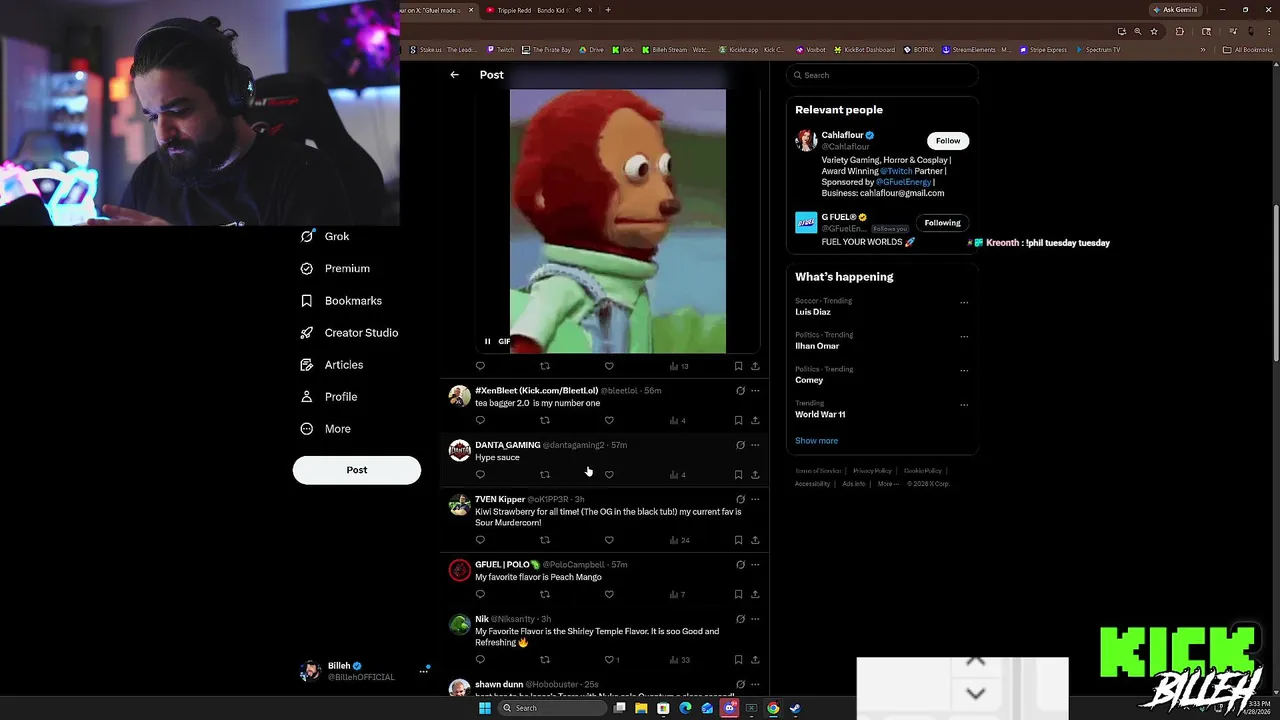
Task: Open a new browser tab
Action: (608, 10)
